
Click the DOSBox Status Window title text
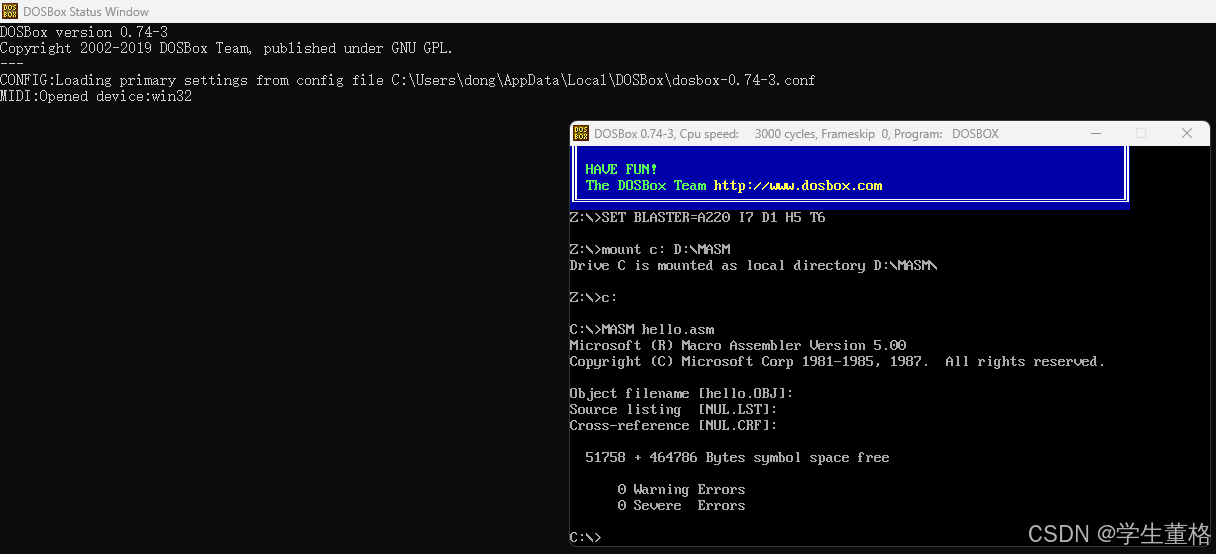[x=85, y=11]
